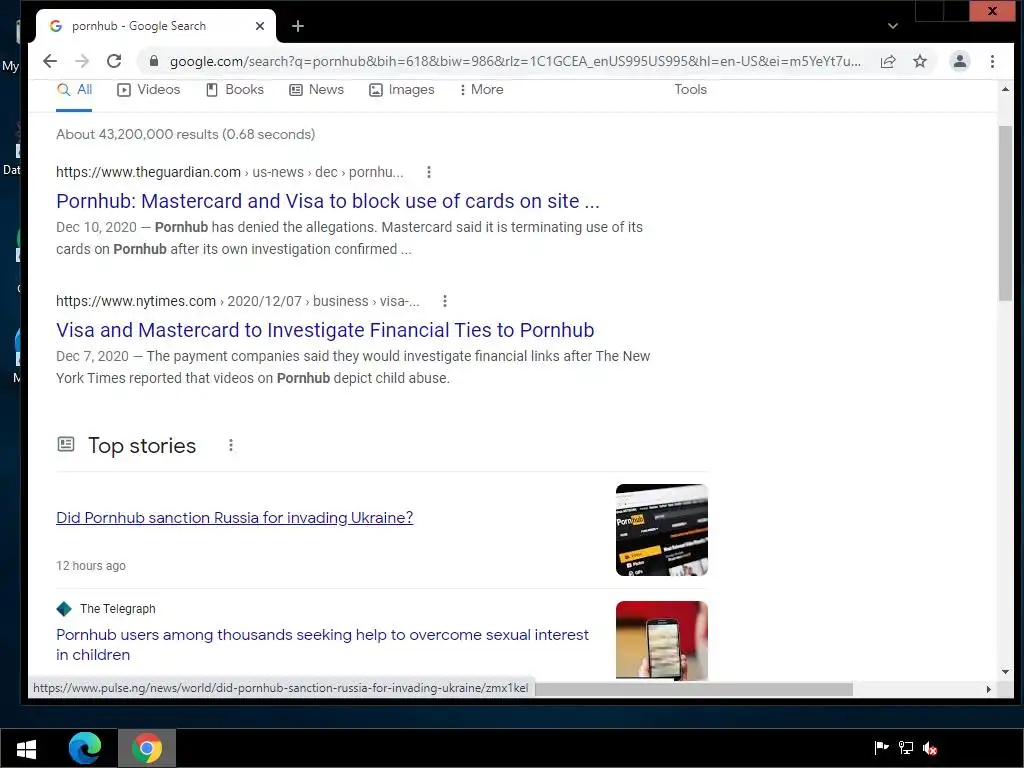Click the 12 hours ago timestamp
The image size is (1024, 768).
pos(91,566)
